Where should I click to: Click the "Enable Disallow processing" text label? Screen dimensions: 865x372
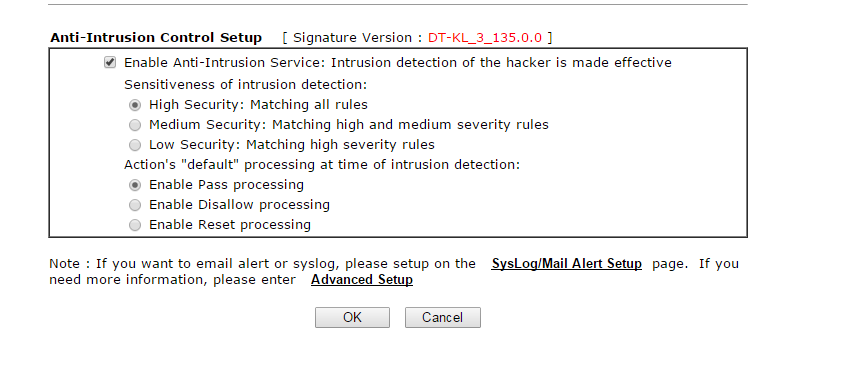point(239,205)
